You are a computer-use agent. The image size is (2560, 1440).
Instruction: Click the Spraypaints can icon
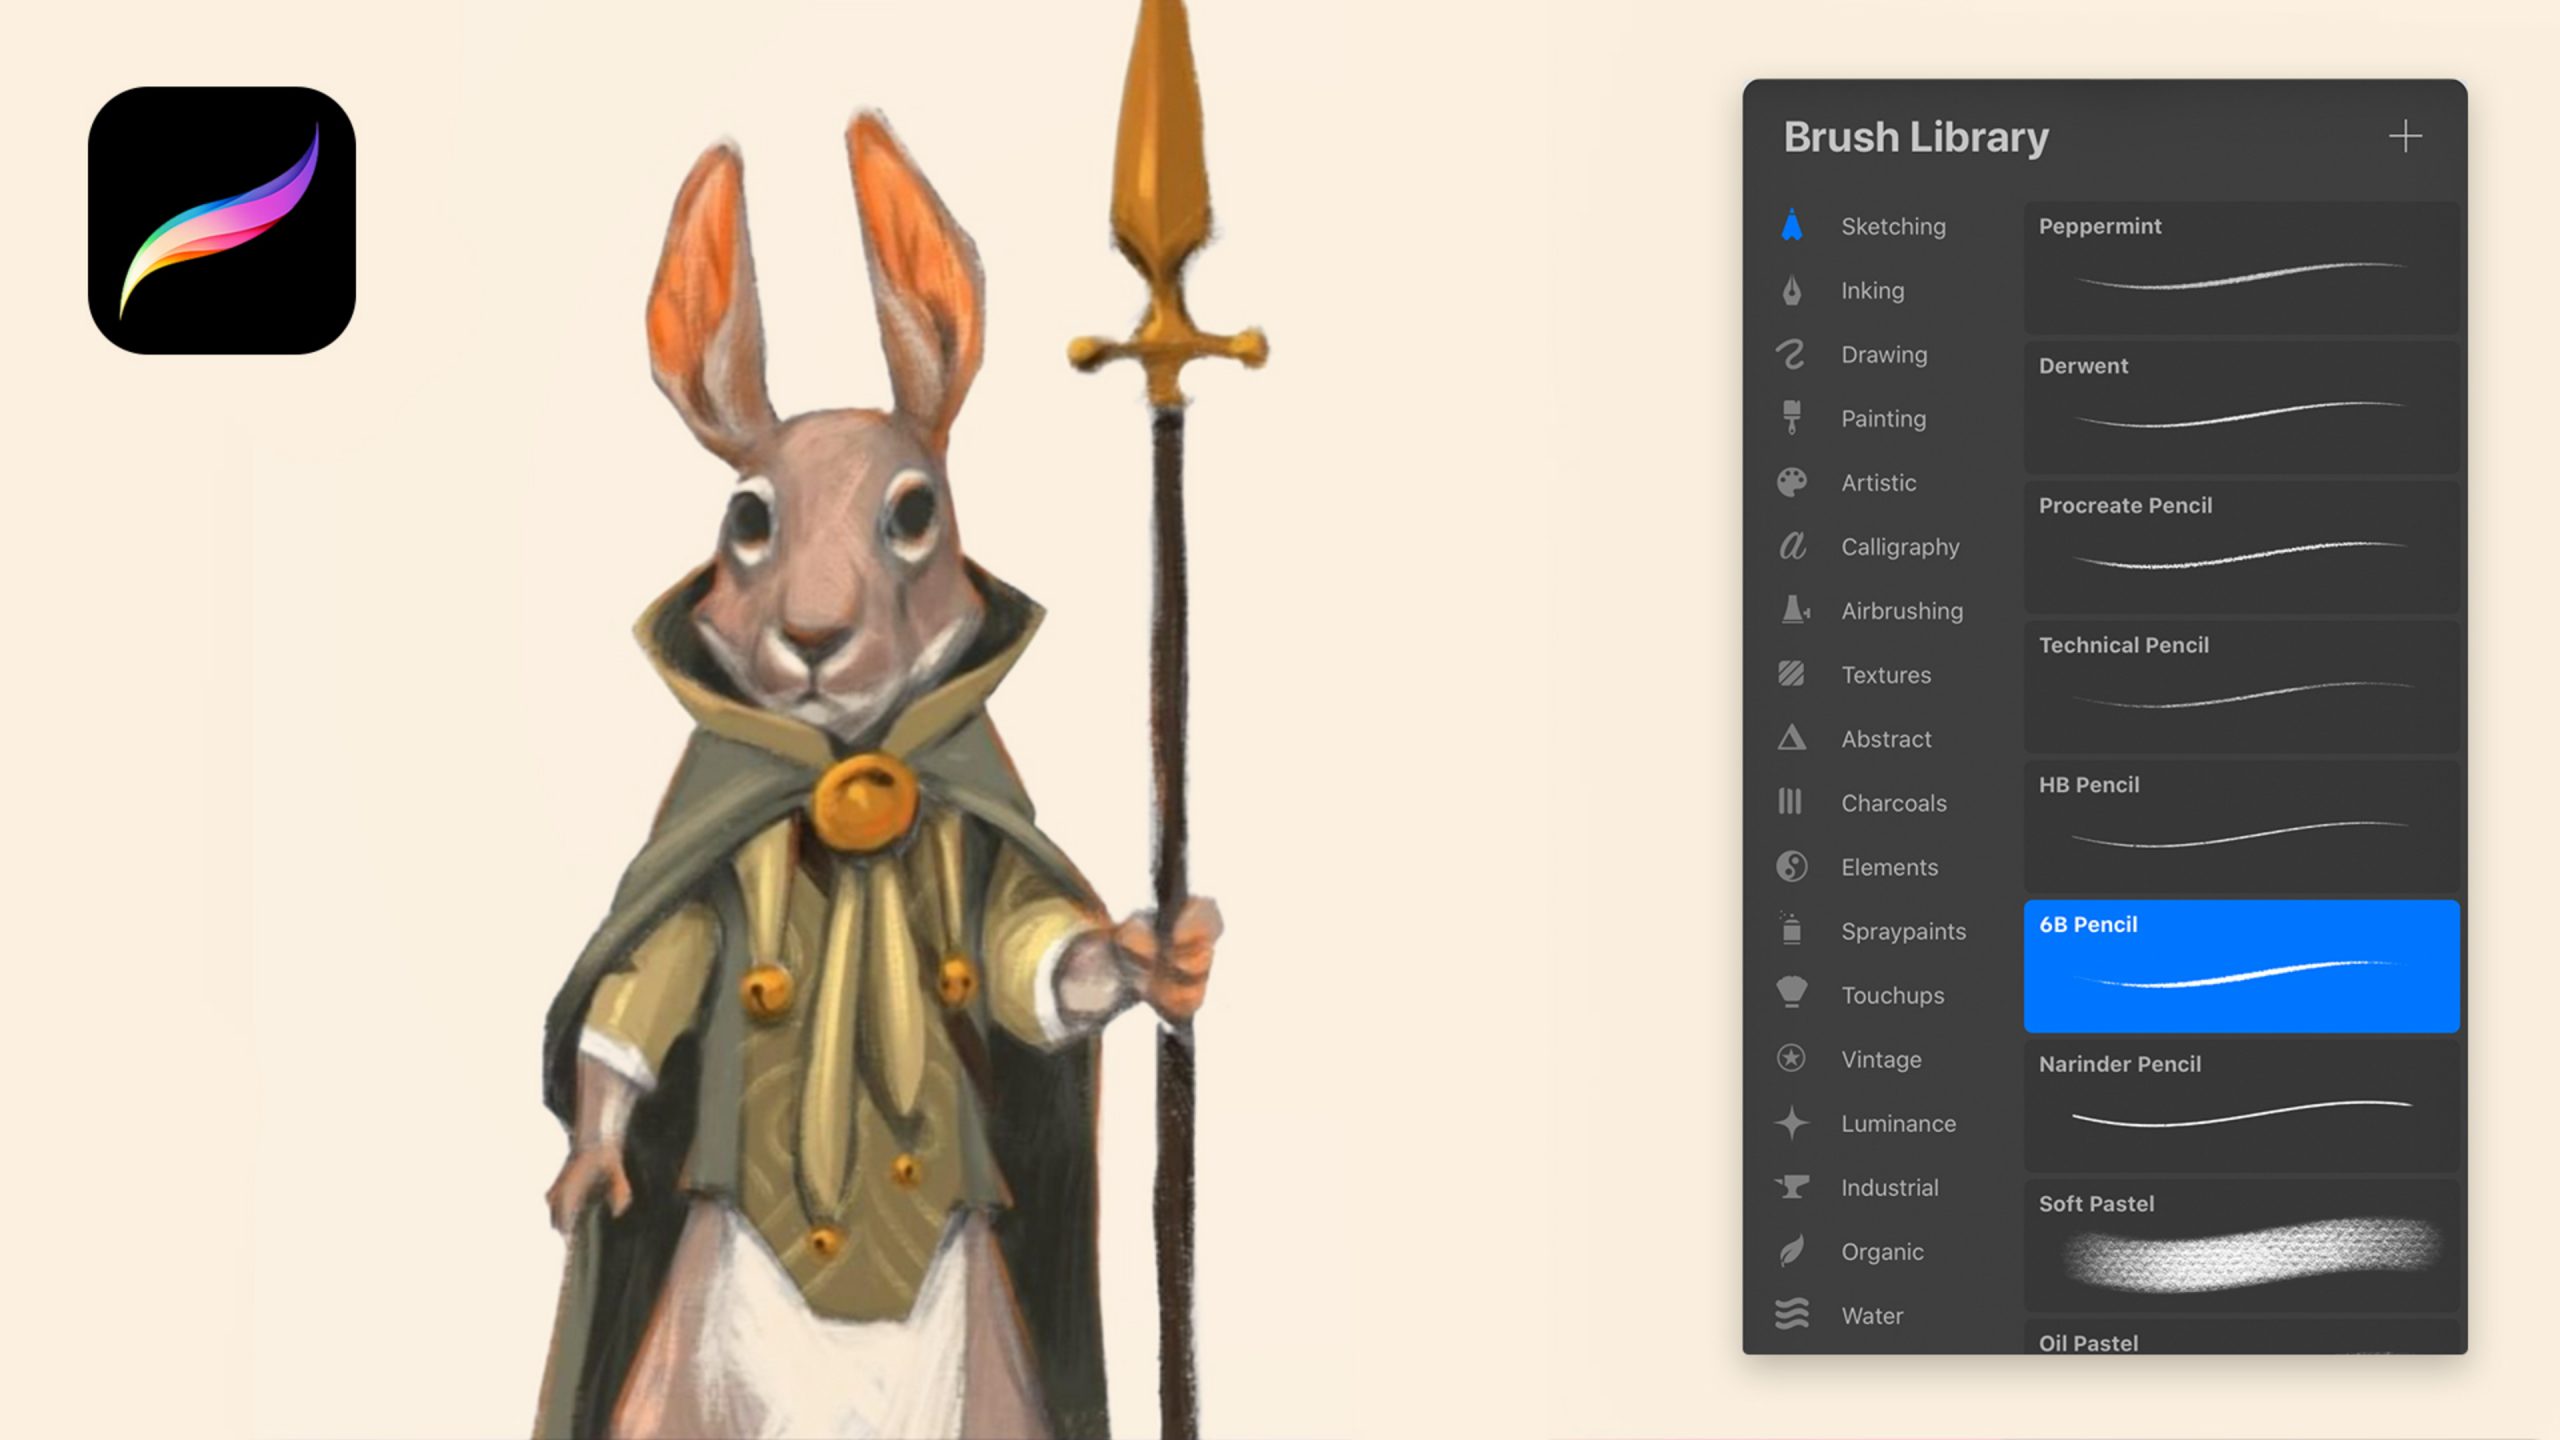pyautogui.click(x=1791, y=929)
